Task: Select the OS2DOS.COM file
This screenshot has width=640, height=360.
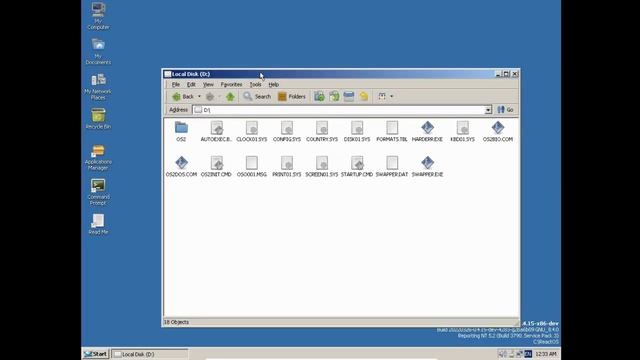Action: 181,167
